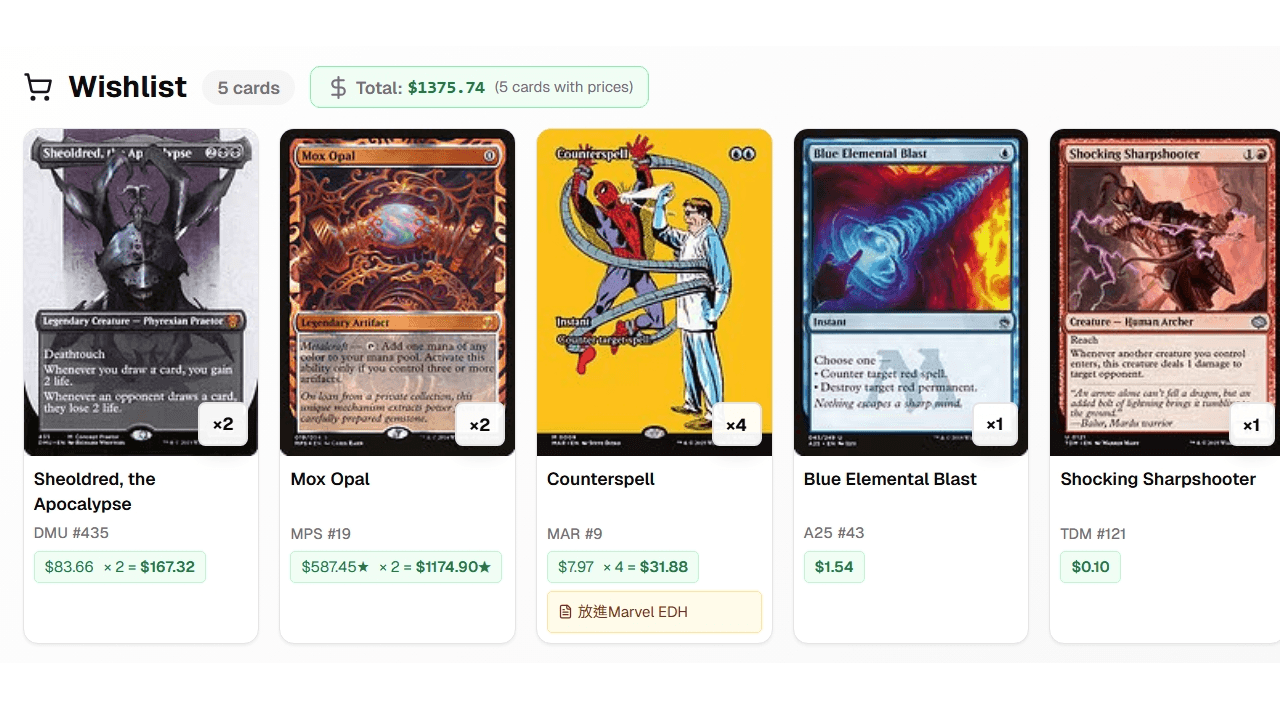Click the ×2 quantity badge on Sheoldred card

(x=223, y=424)
